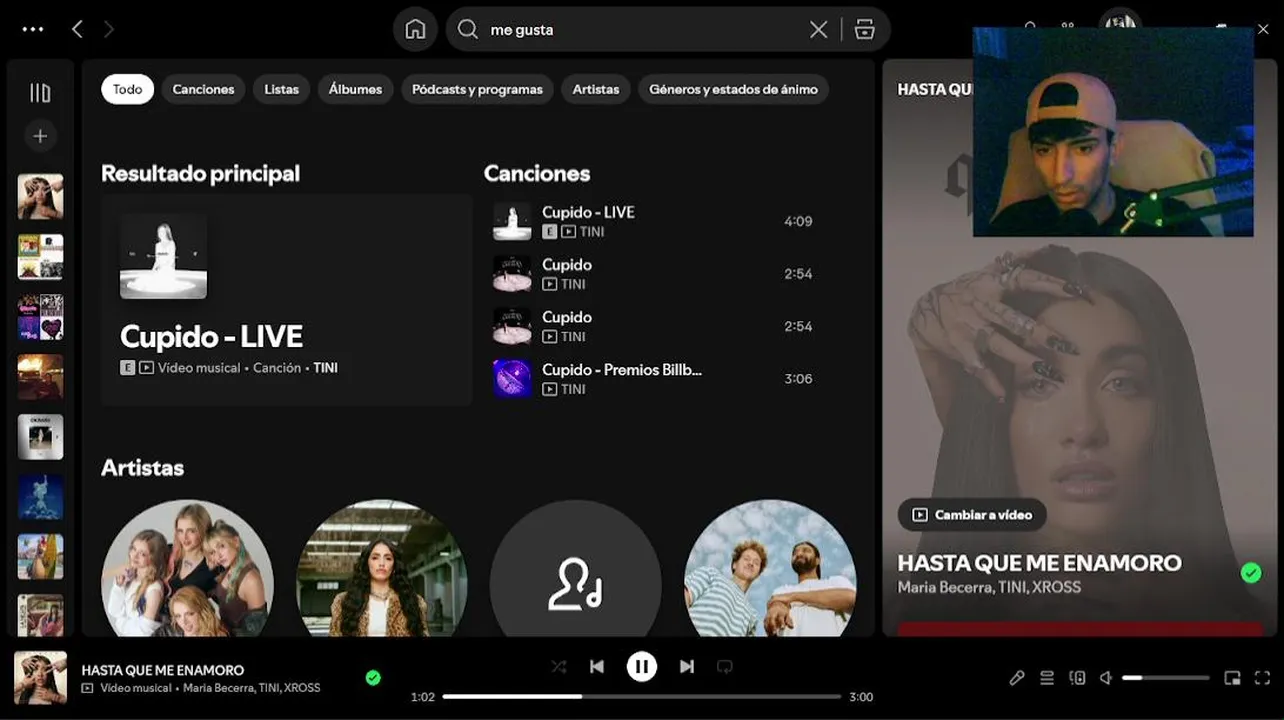Click the TINI link in top result

point(326,368)
